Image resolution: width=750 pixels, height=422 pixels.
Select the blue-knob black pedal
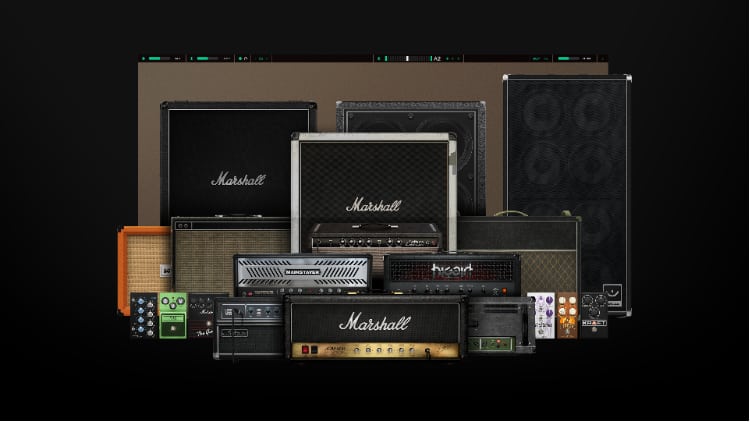[x=144, y=316]
